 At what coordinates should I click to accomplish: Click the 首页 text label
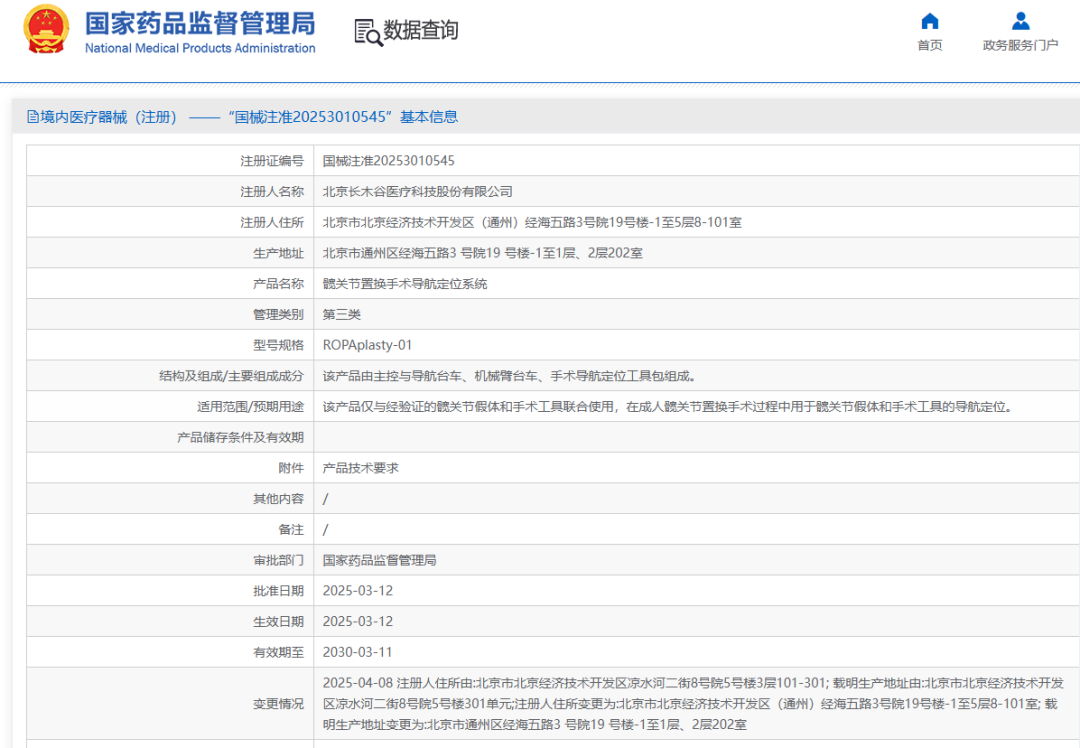pyautogui.click(x=929, y=45)
